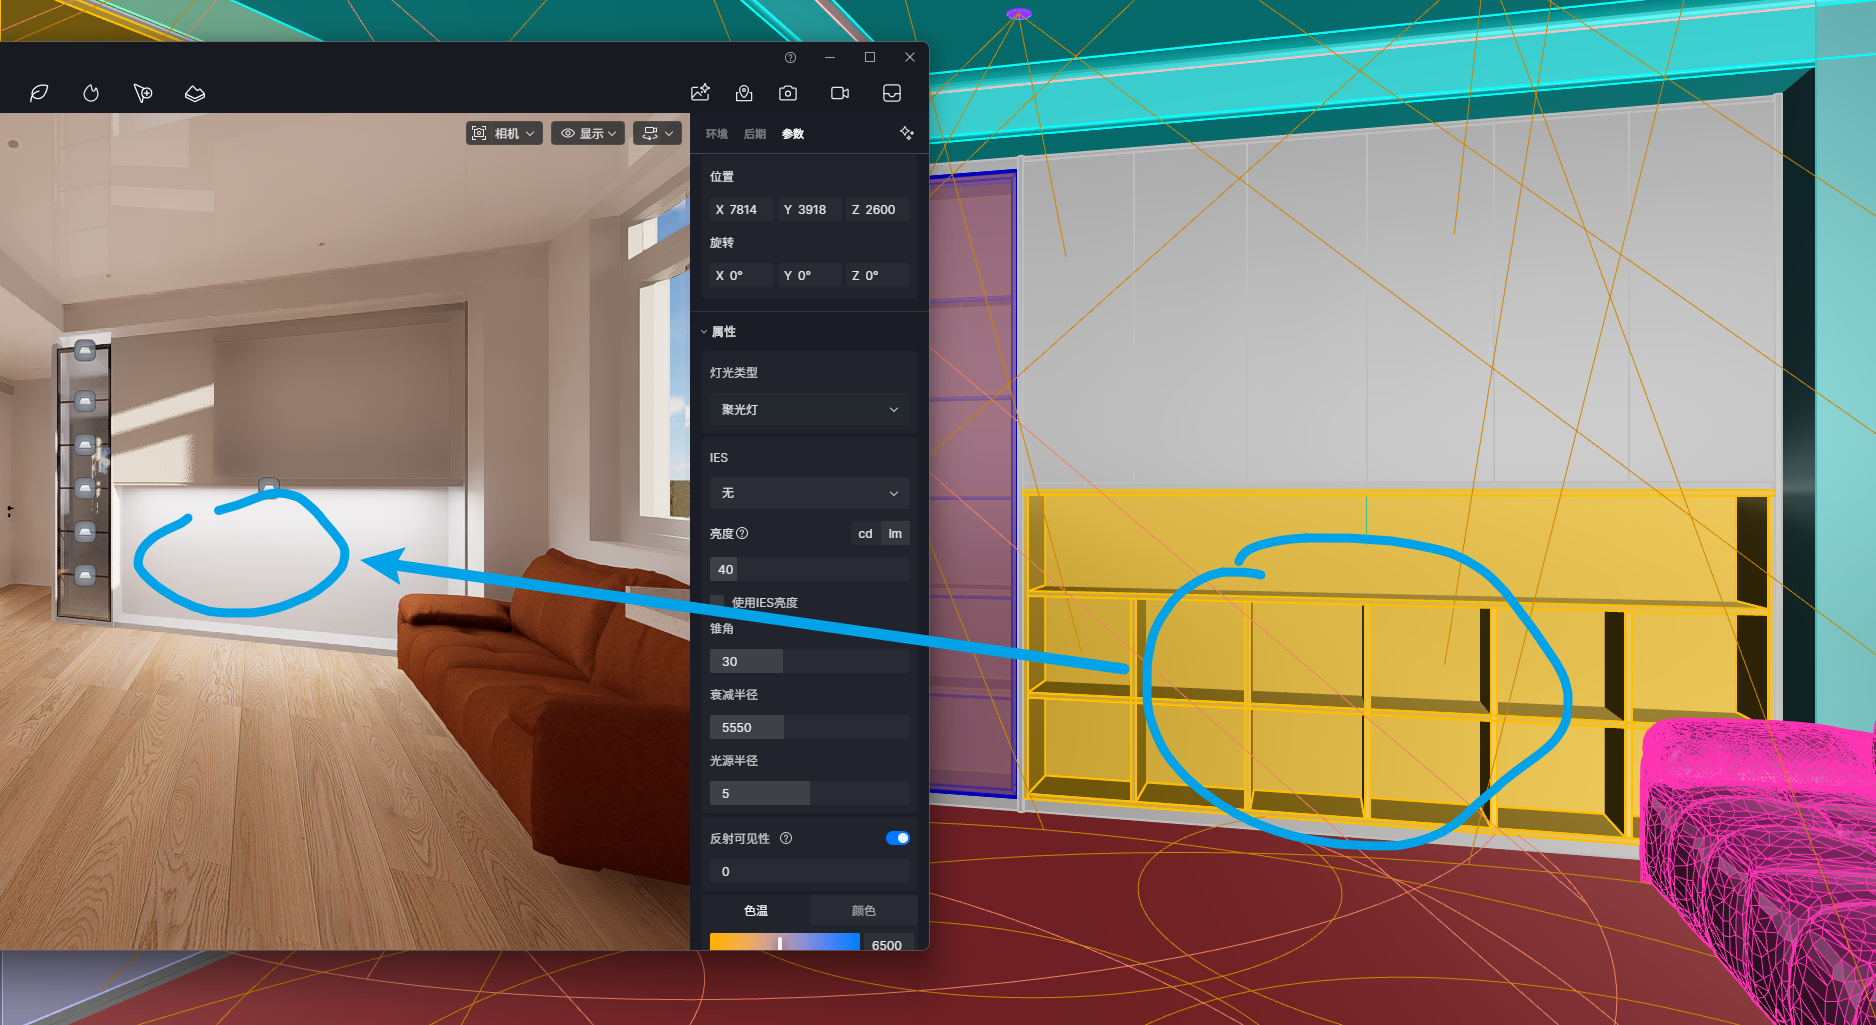Switch to the 后期 tab

click(755, 134)
